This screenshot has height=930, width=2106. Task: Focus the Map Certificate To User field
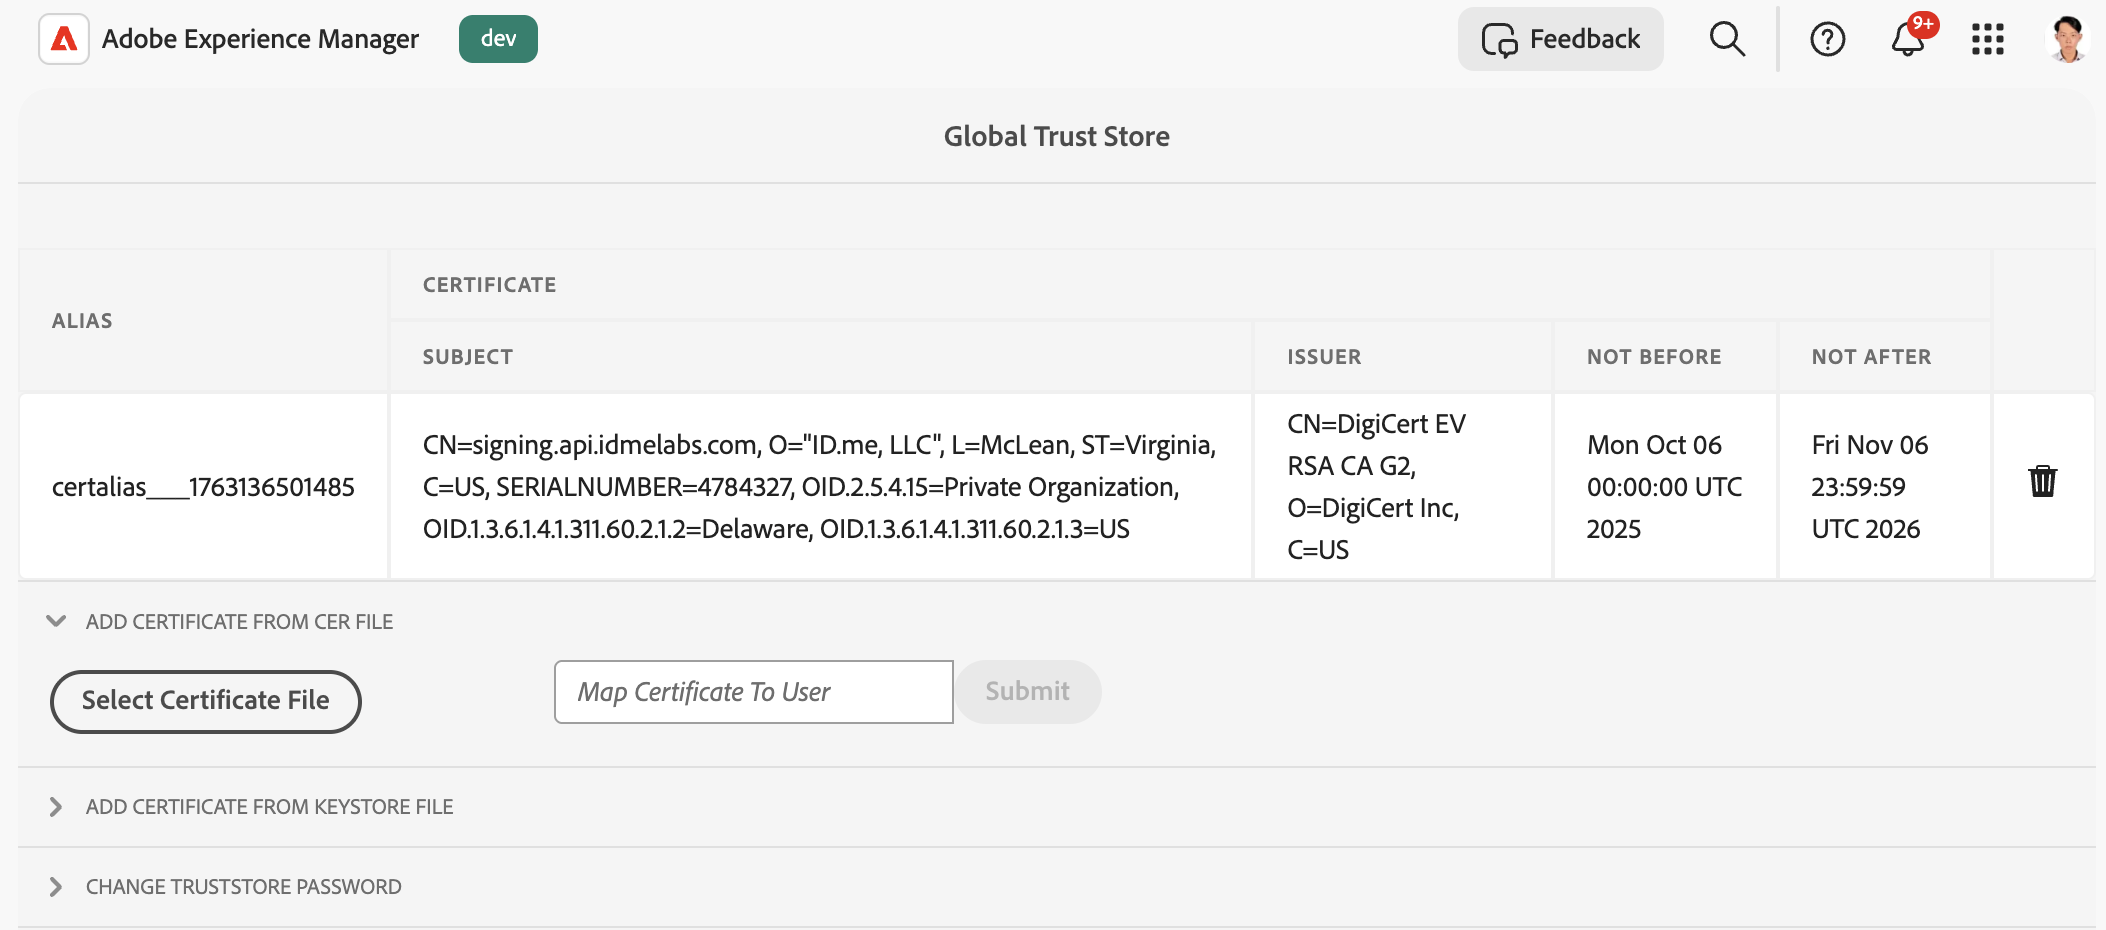753,691
